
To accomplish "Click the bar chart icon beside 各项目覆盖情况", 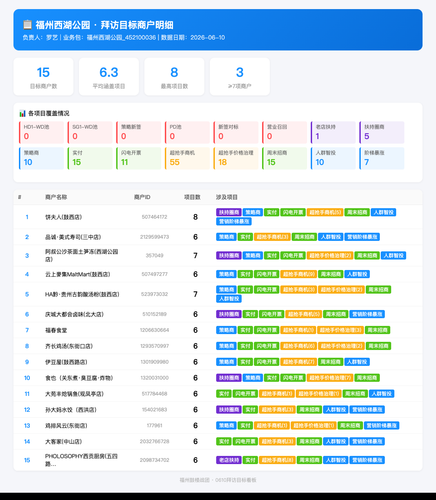I will point(22,113).
